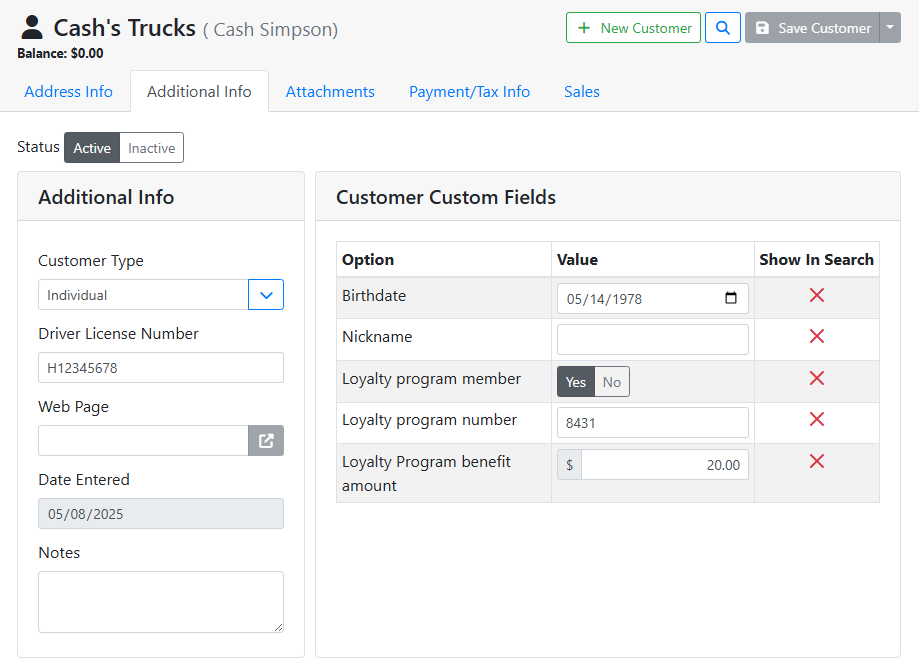Set customer status to Inactive
The height and width of the screenshot is (659, 919).
[151, 148]
